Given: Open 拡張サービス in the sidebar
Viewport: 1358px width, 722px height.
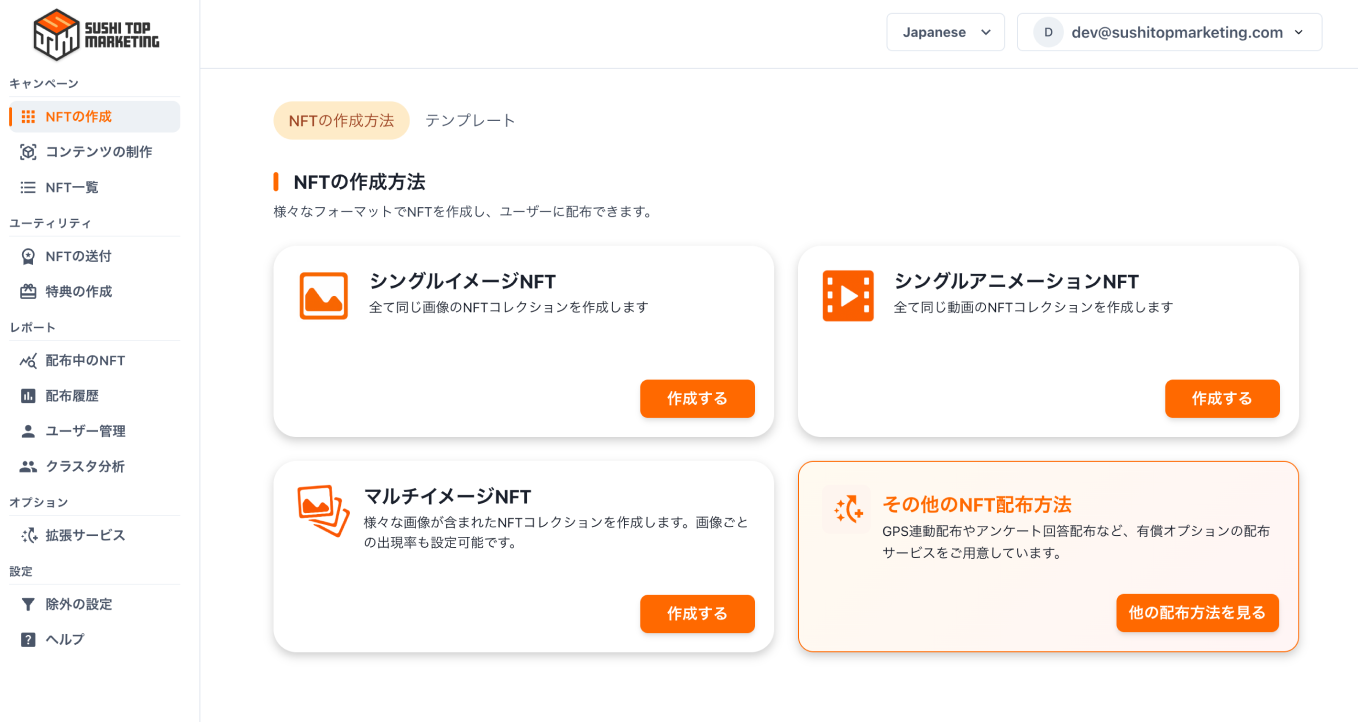Looking at the screenshot, I should coord(85,535).
